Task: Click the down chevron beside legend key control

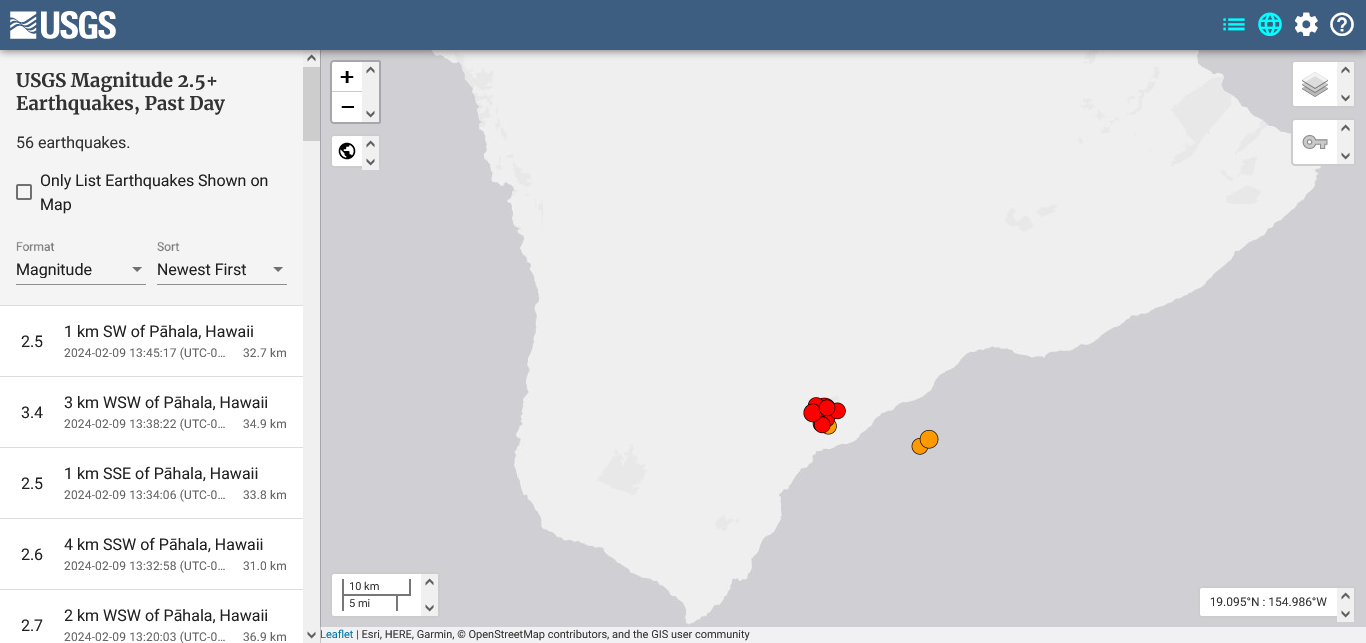Action: (x=1346, y=156)
